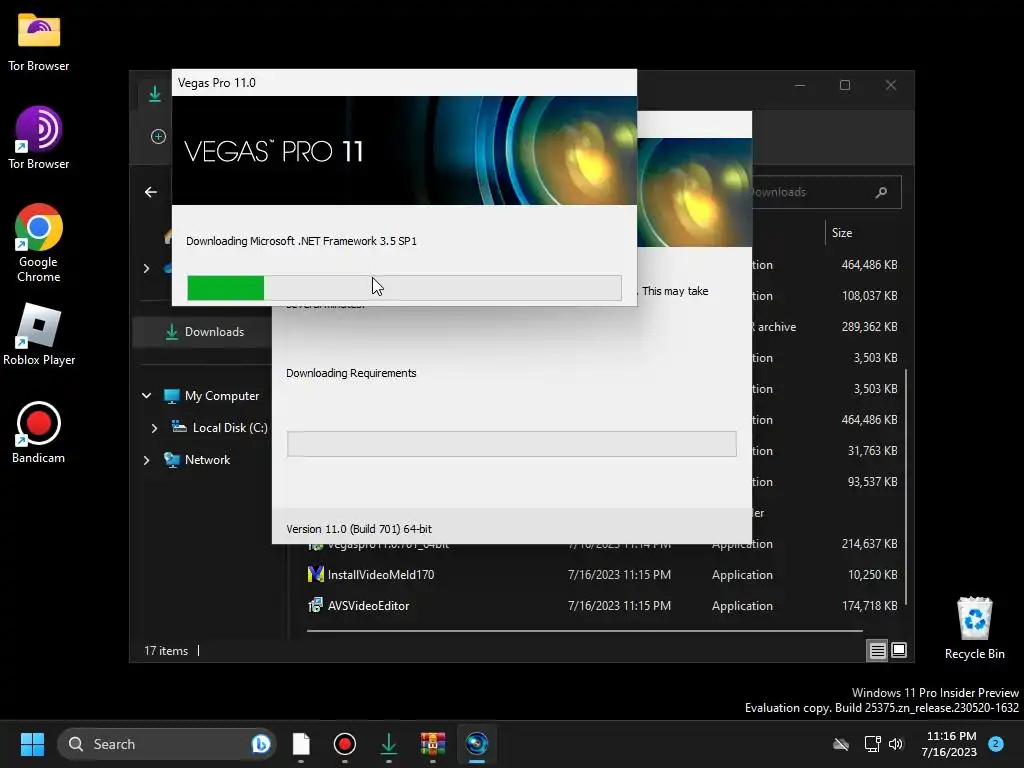Open Bandicam desktop shortcut

coord(39,432)
